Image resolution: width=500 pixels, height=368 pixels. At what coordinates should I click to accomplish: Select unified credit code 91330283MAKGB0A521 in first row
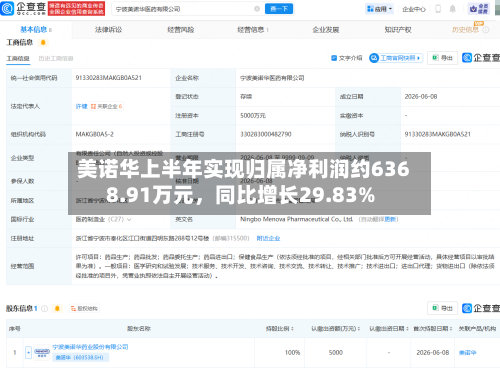[109, 78]
